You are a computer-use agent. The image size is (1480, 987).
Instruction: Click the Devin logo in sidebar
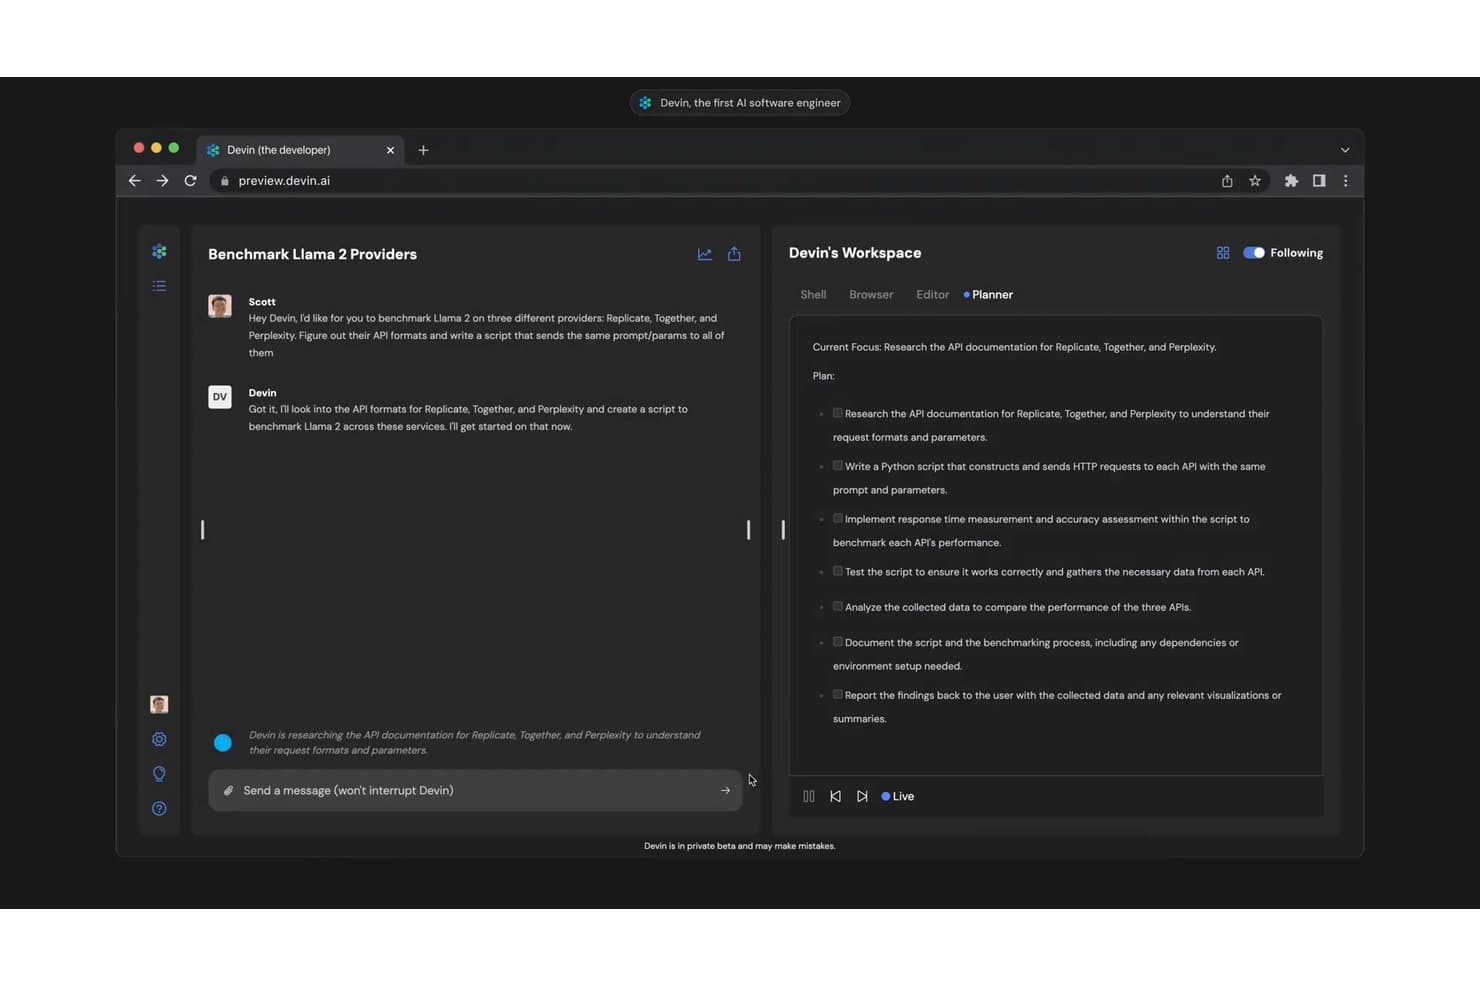click(159, 251)
